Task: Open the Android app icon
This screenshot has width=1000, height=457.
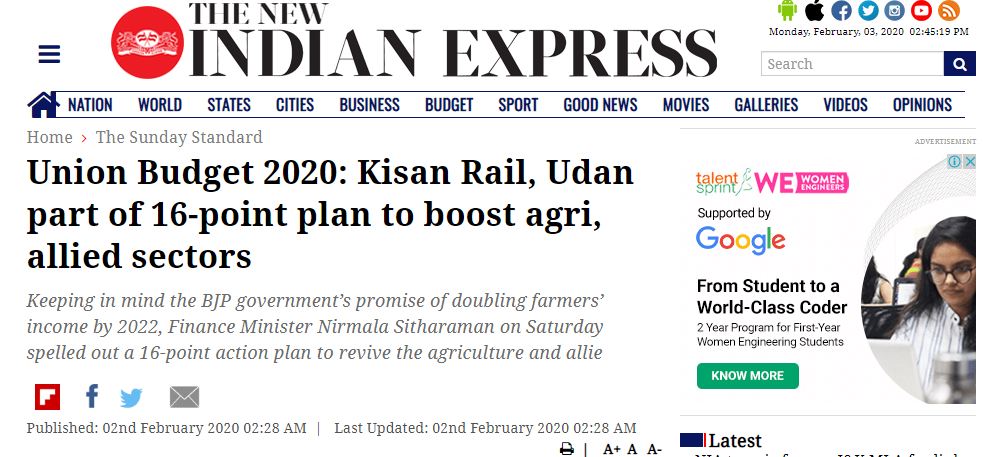Action: 788,10
